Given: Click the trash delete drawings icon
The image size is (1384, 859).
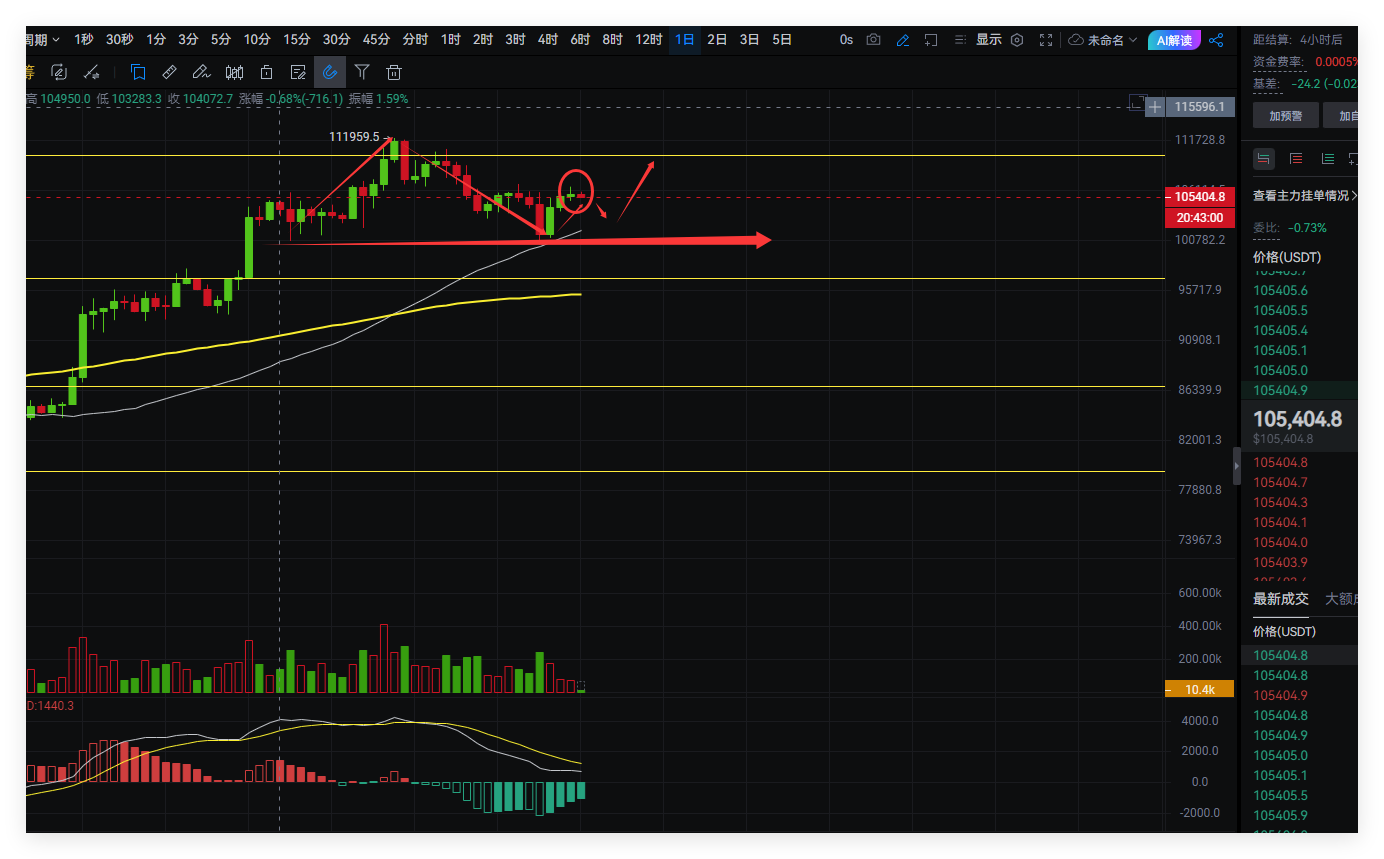Looking at the screenshot, I should [x=394, y=72].
